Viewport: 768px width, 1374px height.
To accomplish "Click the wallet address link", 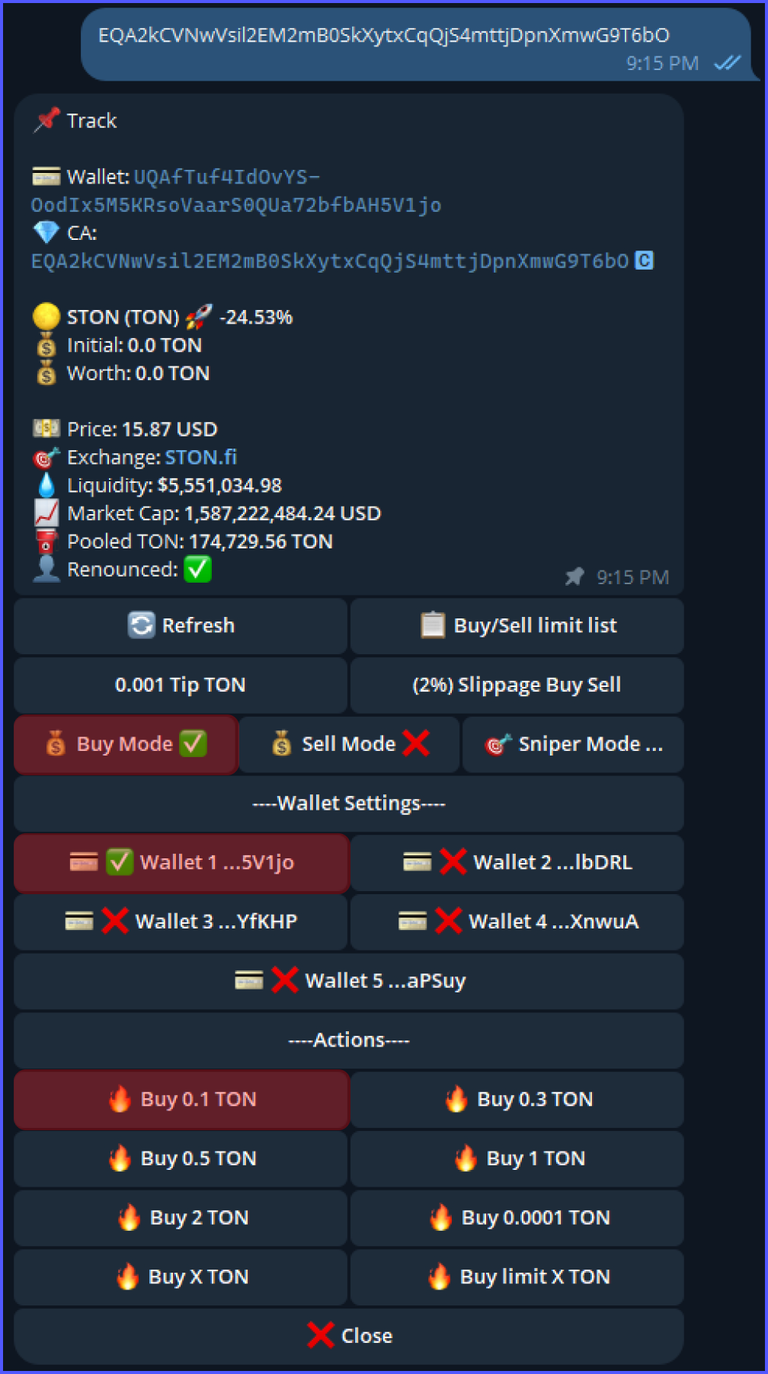I will tap(236, 191).
